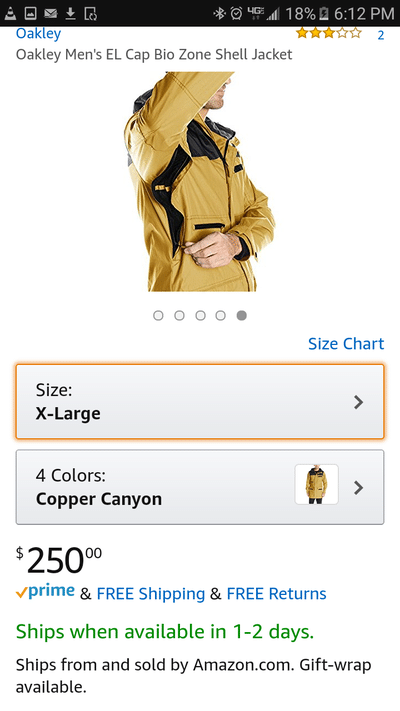400x711 pixels.
Task: Tap the image notification icon in status bar
Action: coord(30,14)
